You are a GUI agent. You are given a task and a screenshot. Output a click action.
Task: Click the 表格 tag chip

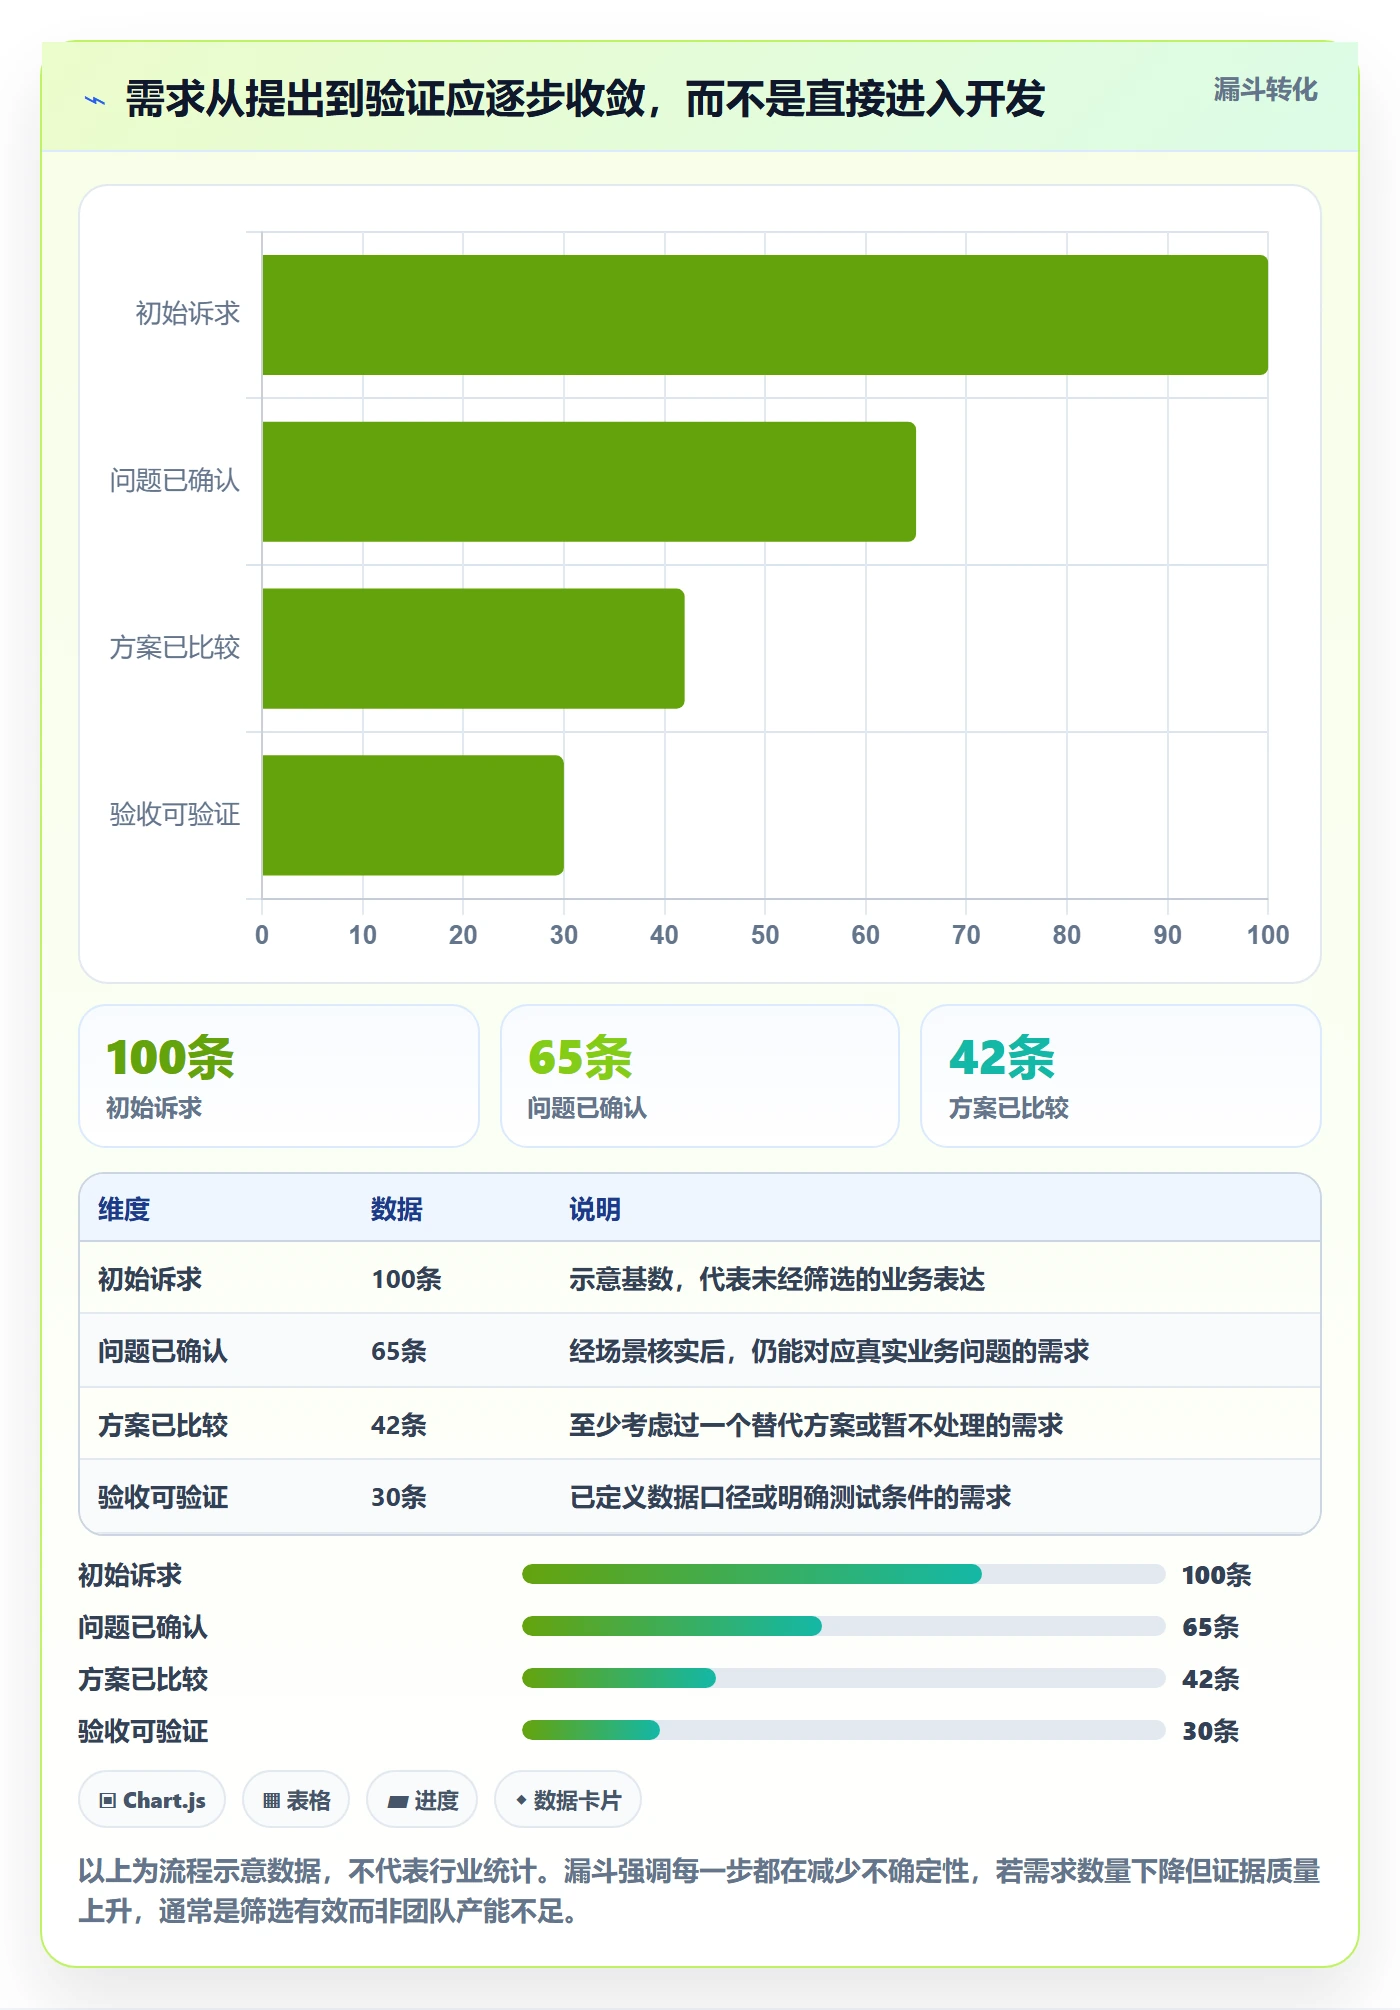pyautogui.click(x=296, y=1800)
